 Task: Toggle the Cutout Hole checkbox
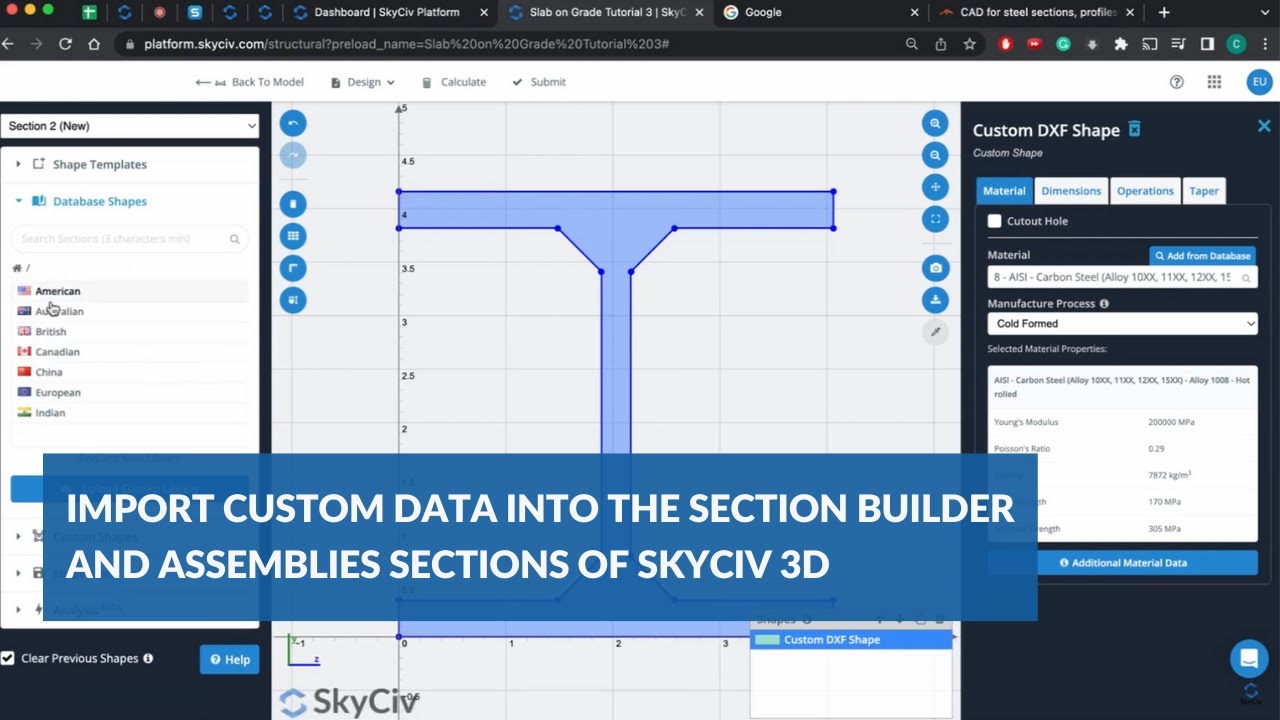click(x=994, y=221)
